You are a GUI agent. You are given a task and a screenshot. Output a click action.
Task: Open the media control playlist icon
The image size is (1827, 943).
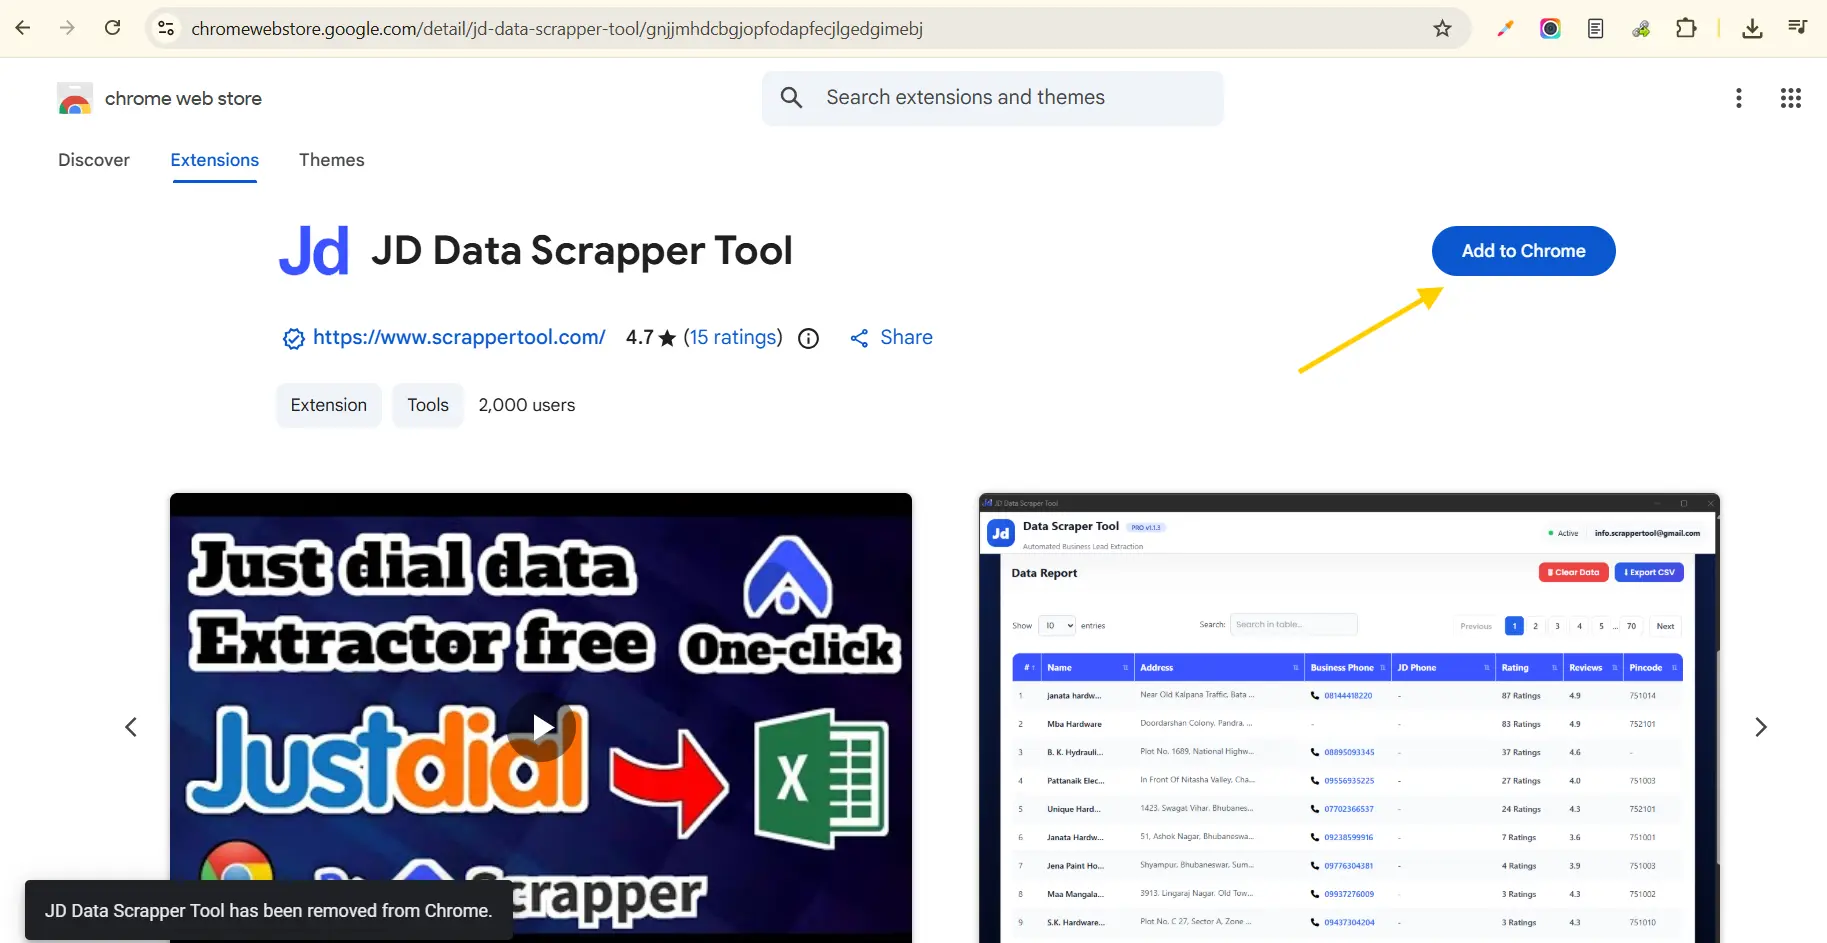(1797, 28)
